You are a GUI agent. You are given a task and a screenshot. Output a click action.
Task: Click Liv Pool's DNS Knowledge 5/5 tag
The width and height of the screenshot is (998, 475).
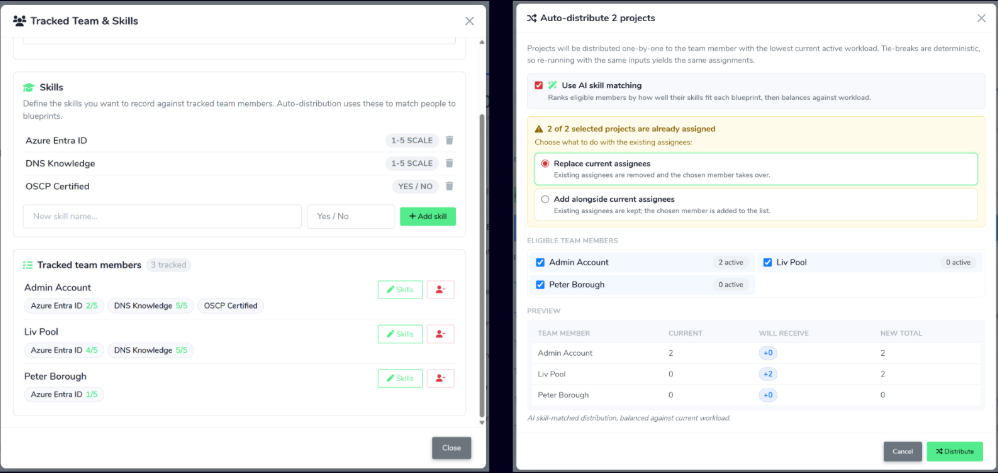pyautogui.click(x=151, y=350)
